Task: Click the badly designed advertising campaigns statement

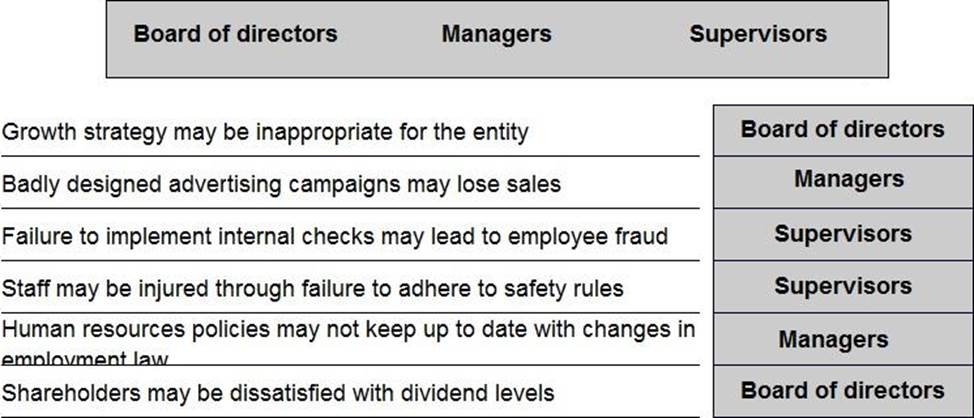Action: [281, 185]
